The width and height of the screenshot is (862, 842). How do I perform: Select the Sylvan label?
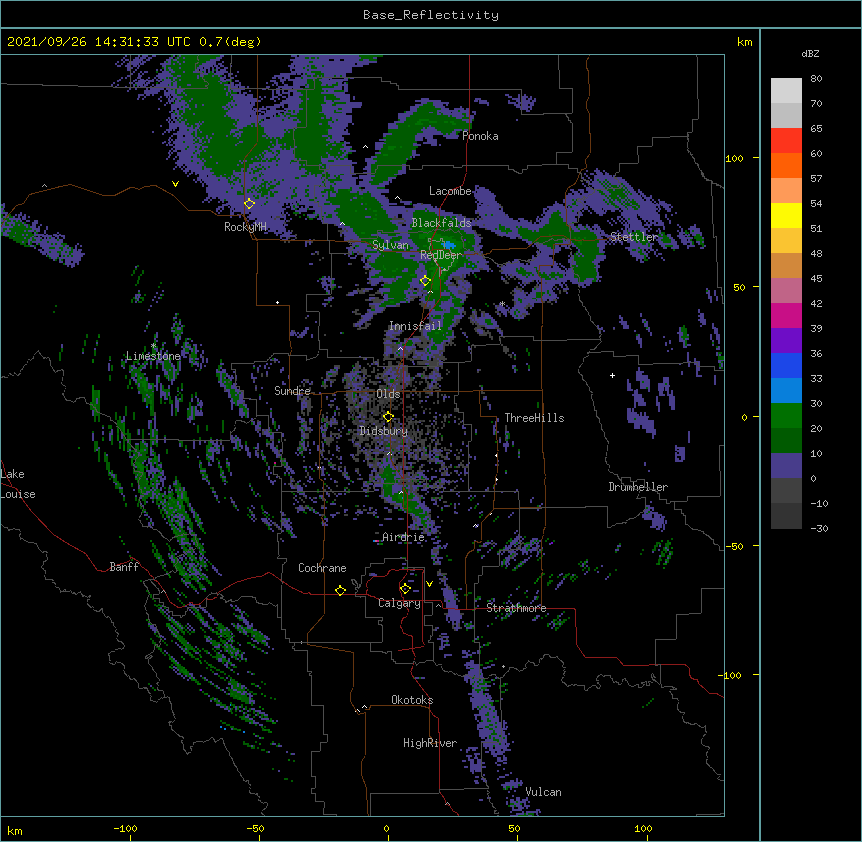coord(390,245)
